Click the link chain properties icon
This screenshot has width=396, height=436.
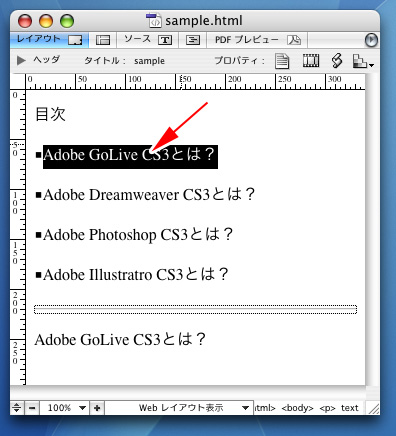337,61
